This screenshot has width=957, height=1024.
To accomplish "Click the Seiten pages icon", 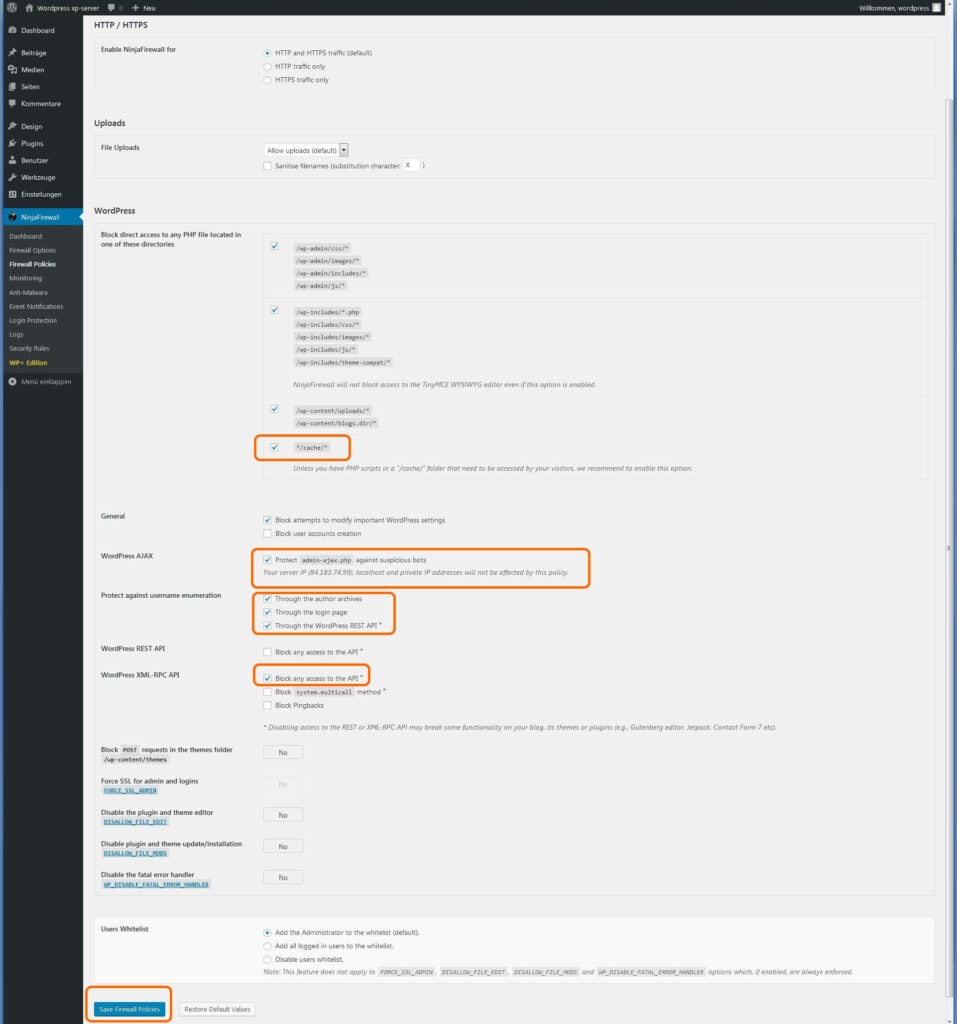I will pyautogui.click(x=12, y=86).
